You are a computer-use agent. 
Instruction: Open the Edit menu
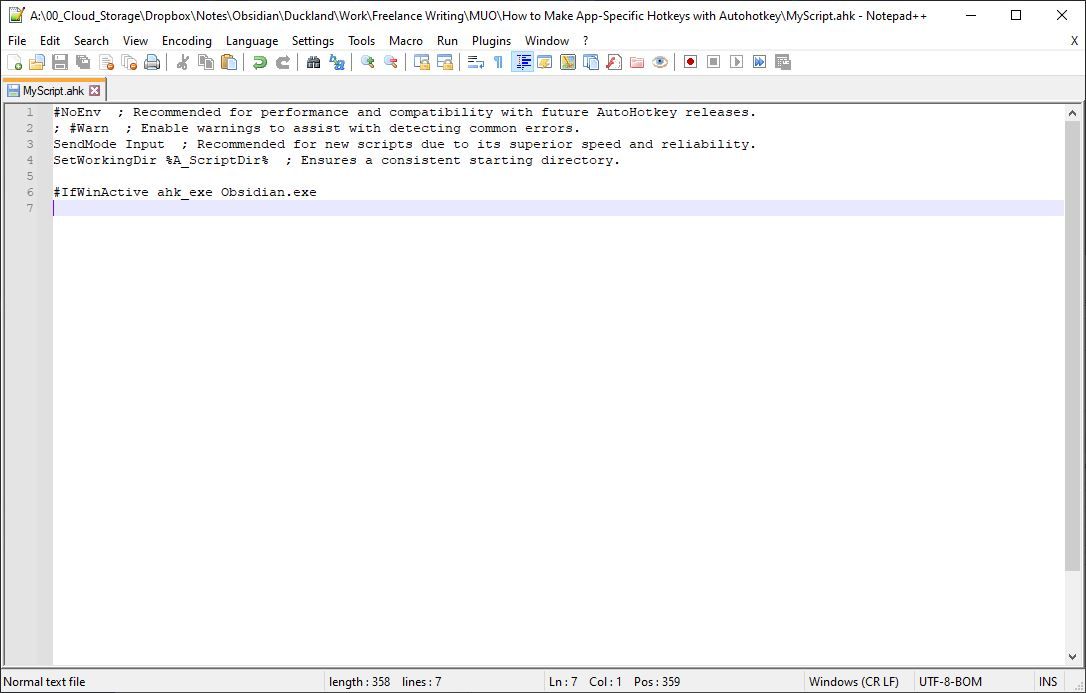click(x=50, y=41)
